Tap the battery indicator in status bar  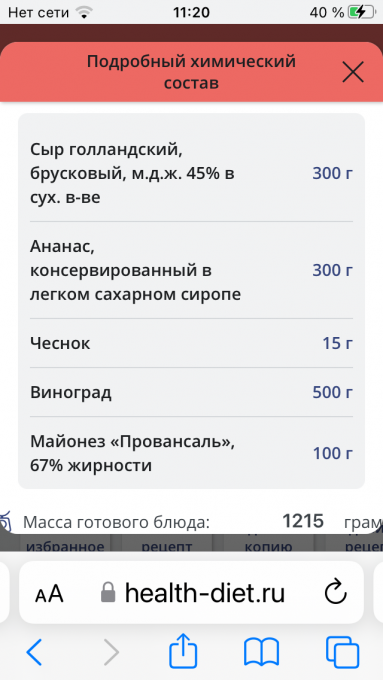pos(363,12)
